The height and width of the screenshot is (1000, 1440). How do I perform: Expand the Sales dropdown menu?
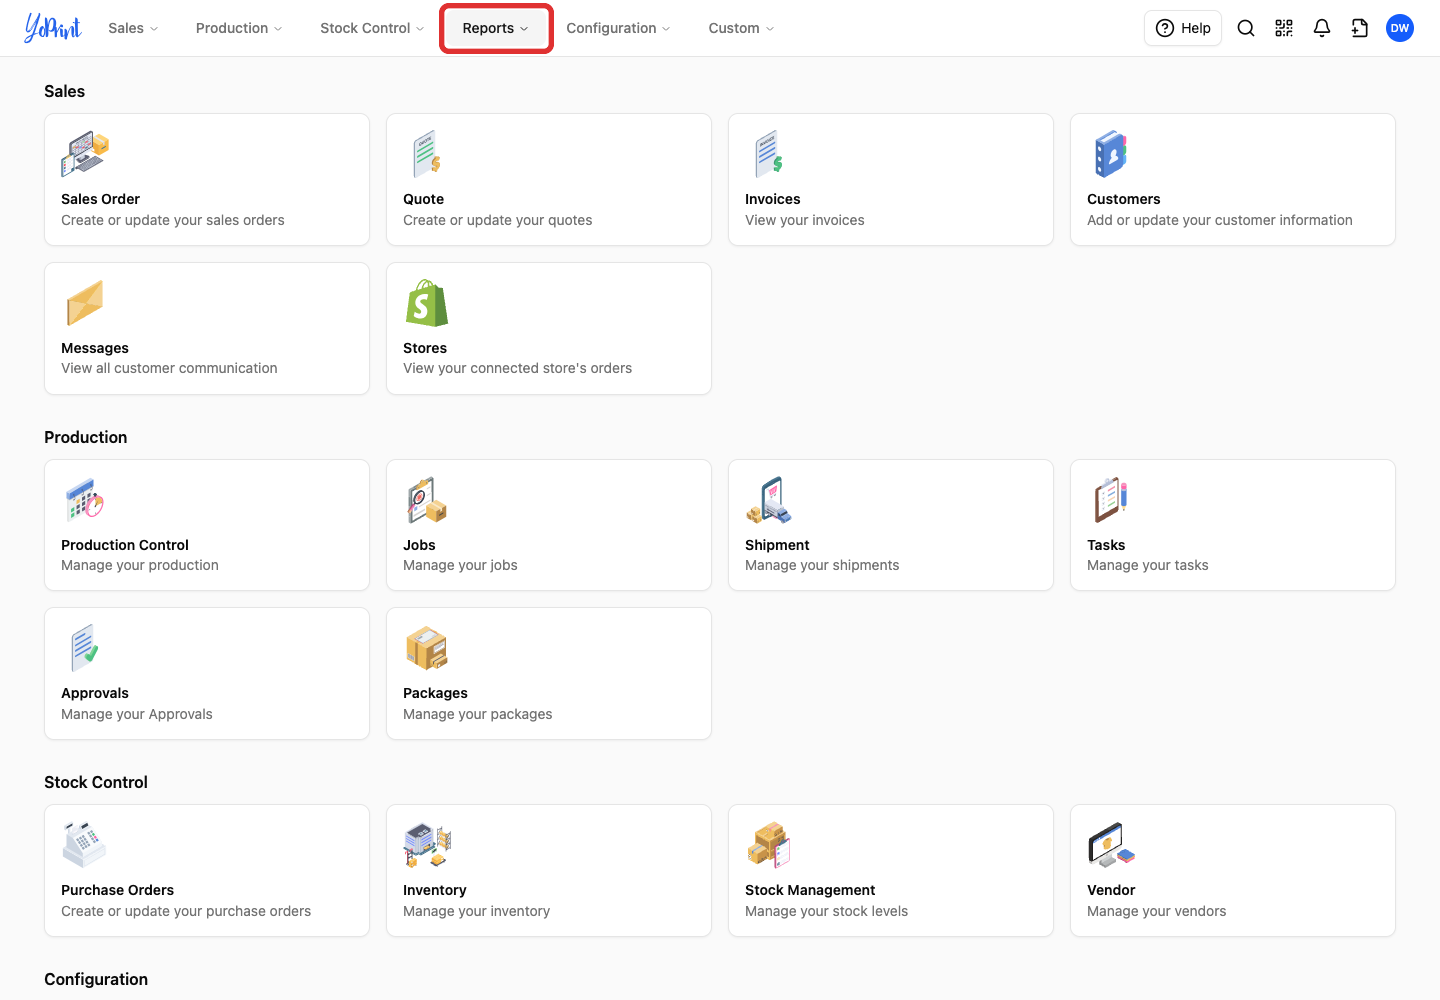tap(133, 28)
